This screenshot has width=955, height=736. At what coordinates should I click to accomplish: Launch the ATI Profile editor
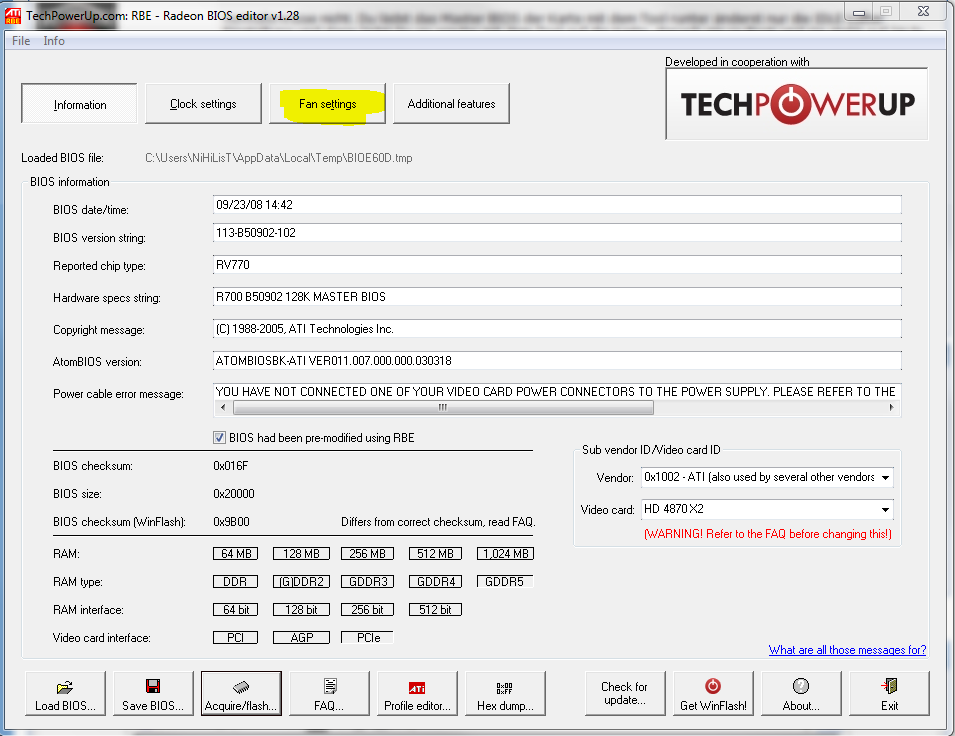coord(417,693)
